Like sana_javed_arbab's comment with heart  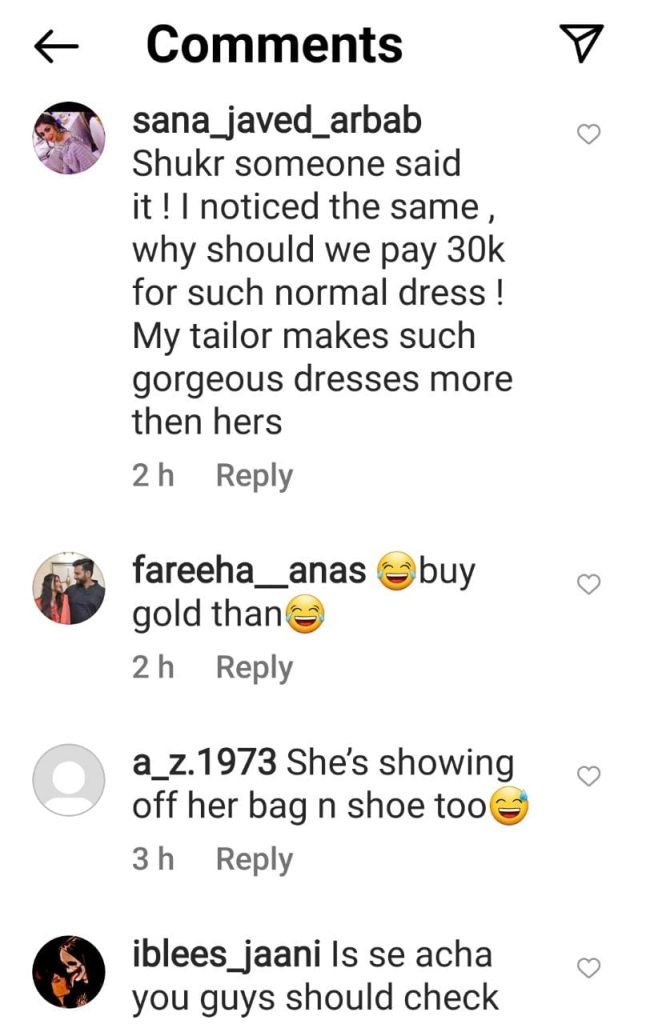[589, 134]
